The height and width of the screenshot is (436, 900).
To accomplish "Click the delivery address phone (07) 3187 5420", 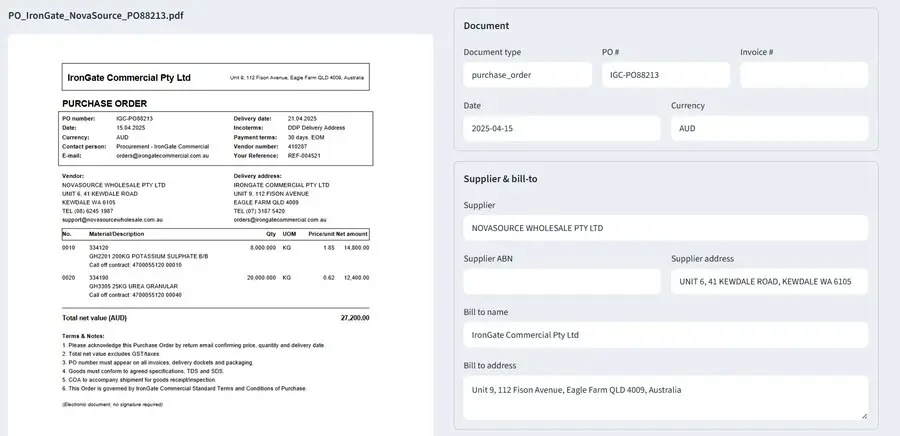I will tap(265, 211).
